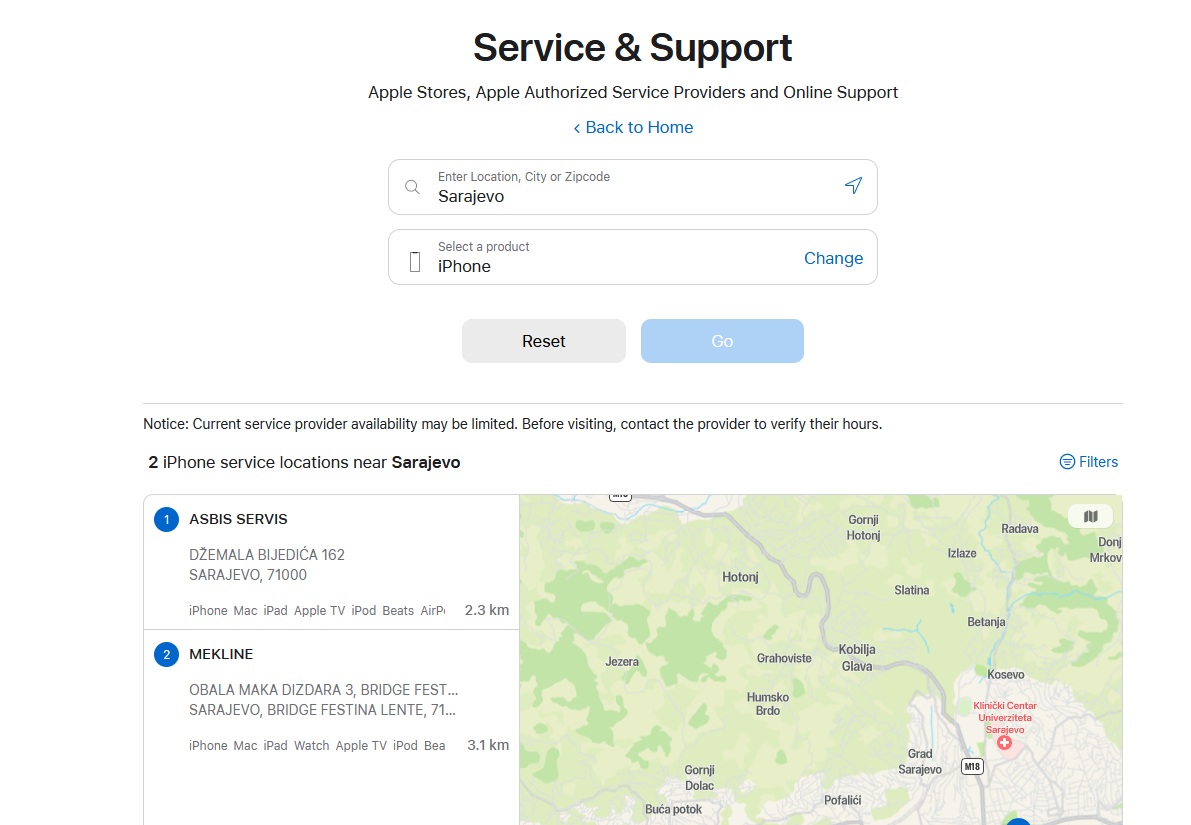Viewport: 1191px width, 825px height.
Task: Click Buća potok label on the map
Action: tap(674, 810)
